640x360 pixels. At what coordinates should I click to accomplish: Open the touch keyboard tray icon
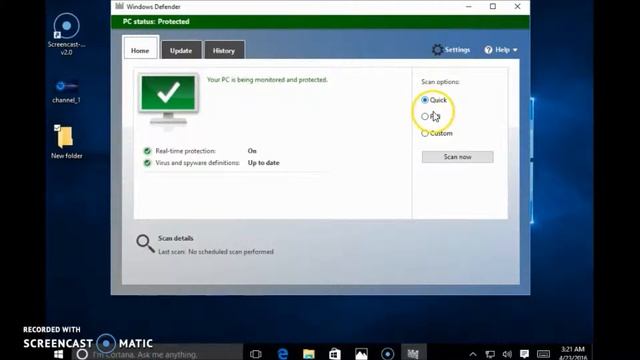click(543, 354)
